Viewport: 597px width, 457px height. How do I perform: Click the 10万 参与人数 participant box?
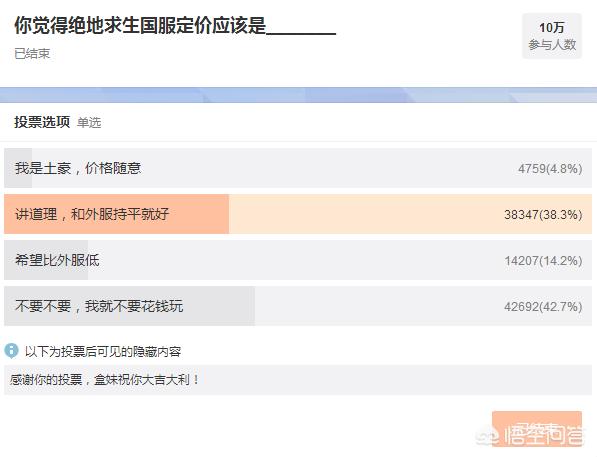[552, 36]
